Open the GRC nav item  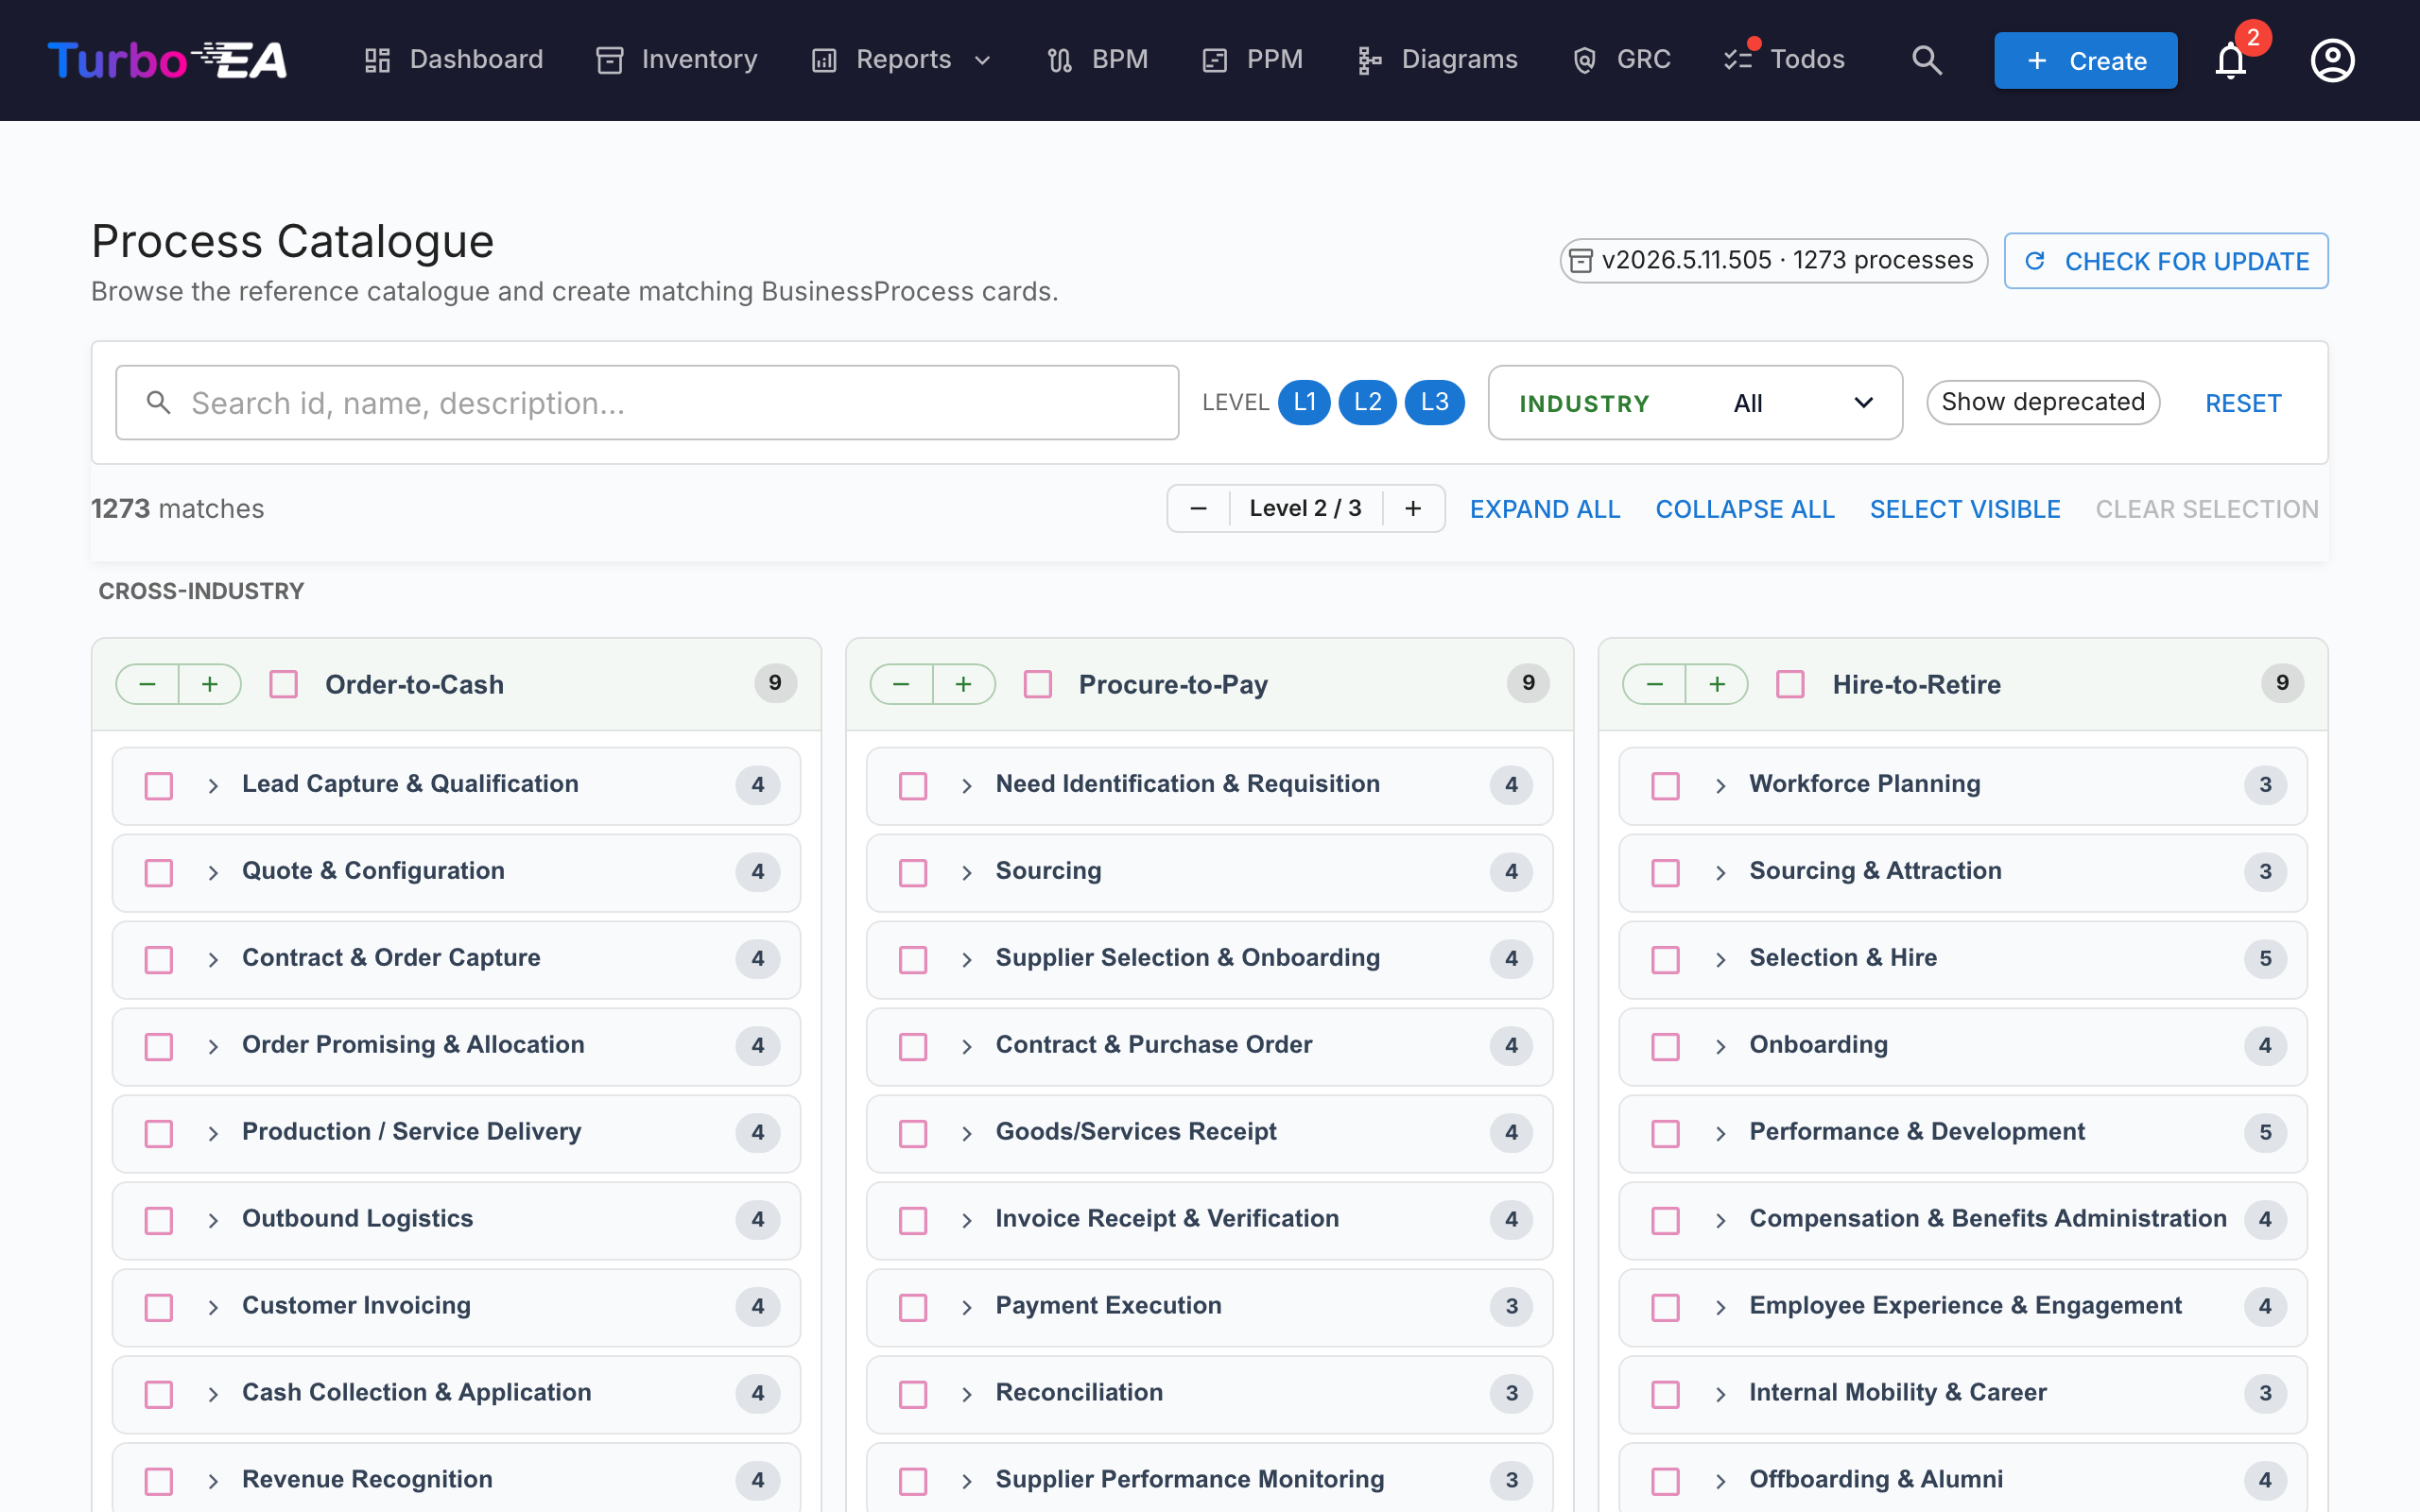(x=1622, y=60)
